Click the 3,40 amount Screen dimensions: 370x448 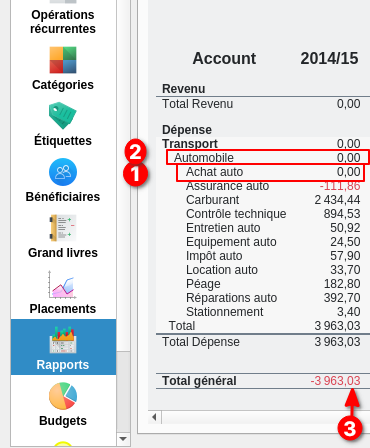(x=349, y=312)
